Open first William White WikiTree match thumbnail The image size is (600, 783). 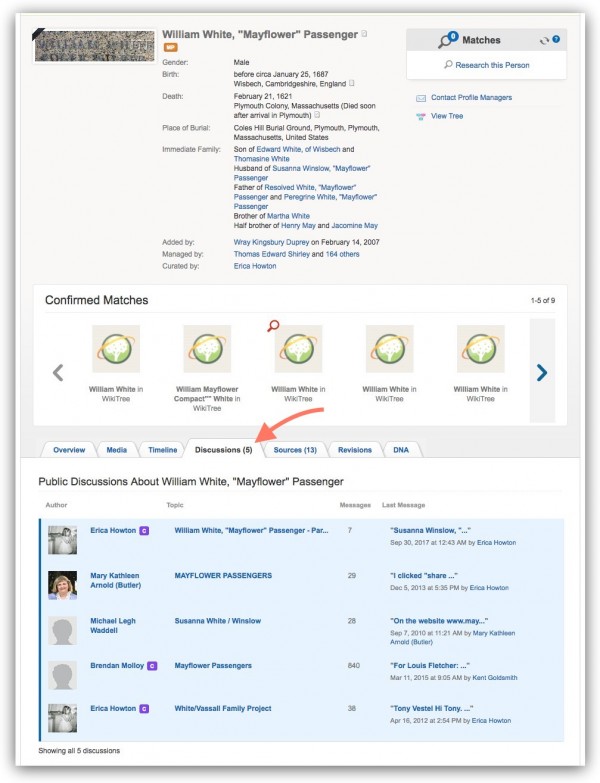tap(116, 349)
